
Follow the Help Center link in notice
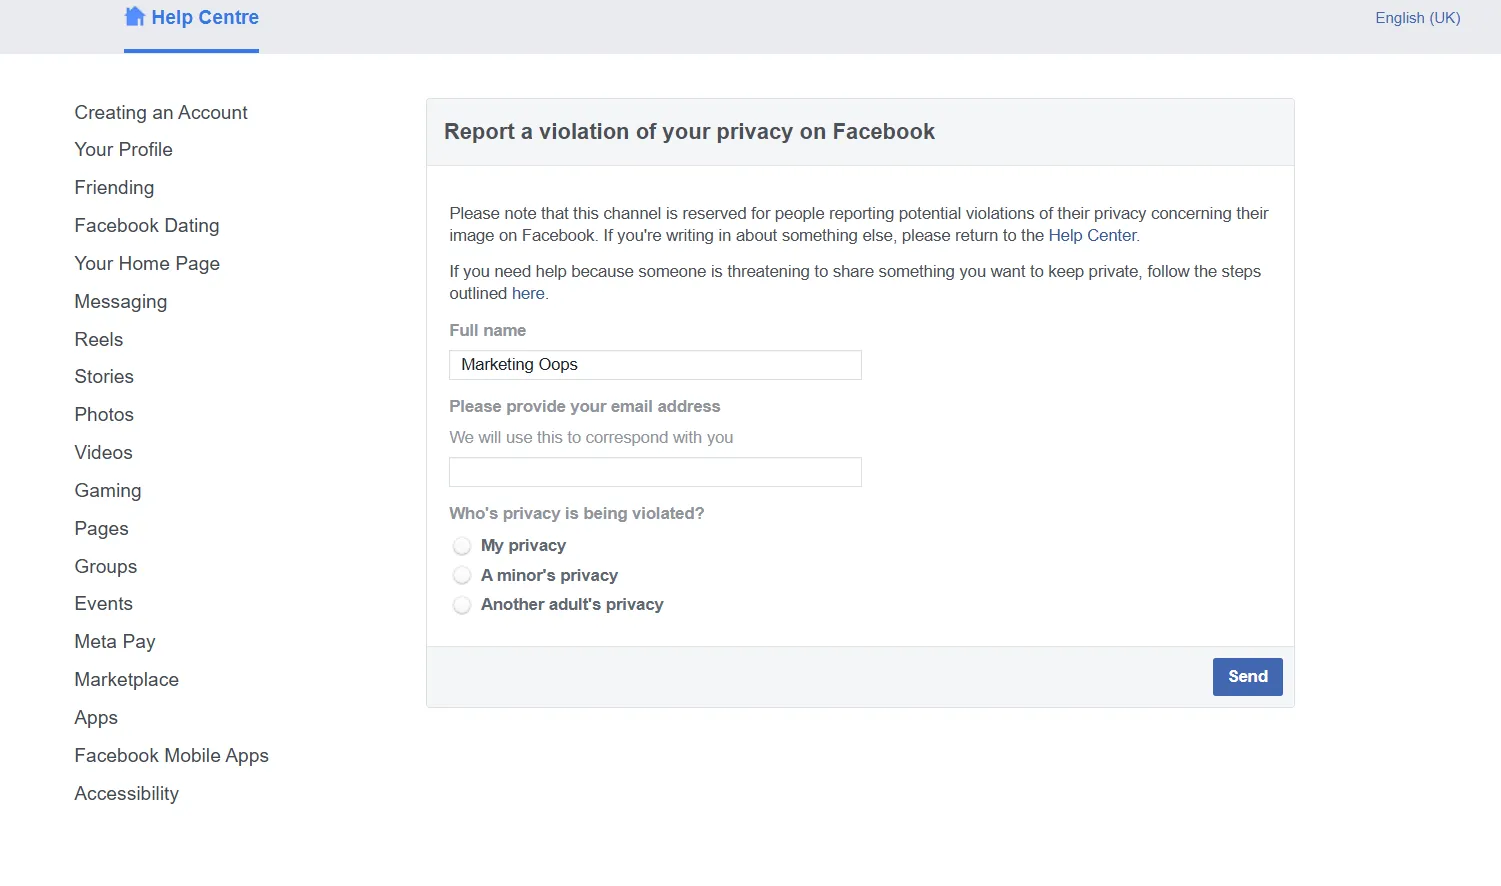1092,236
